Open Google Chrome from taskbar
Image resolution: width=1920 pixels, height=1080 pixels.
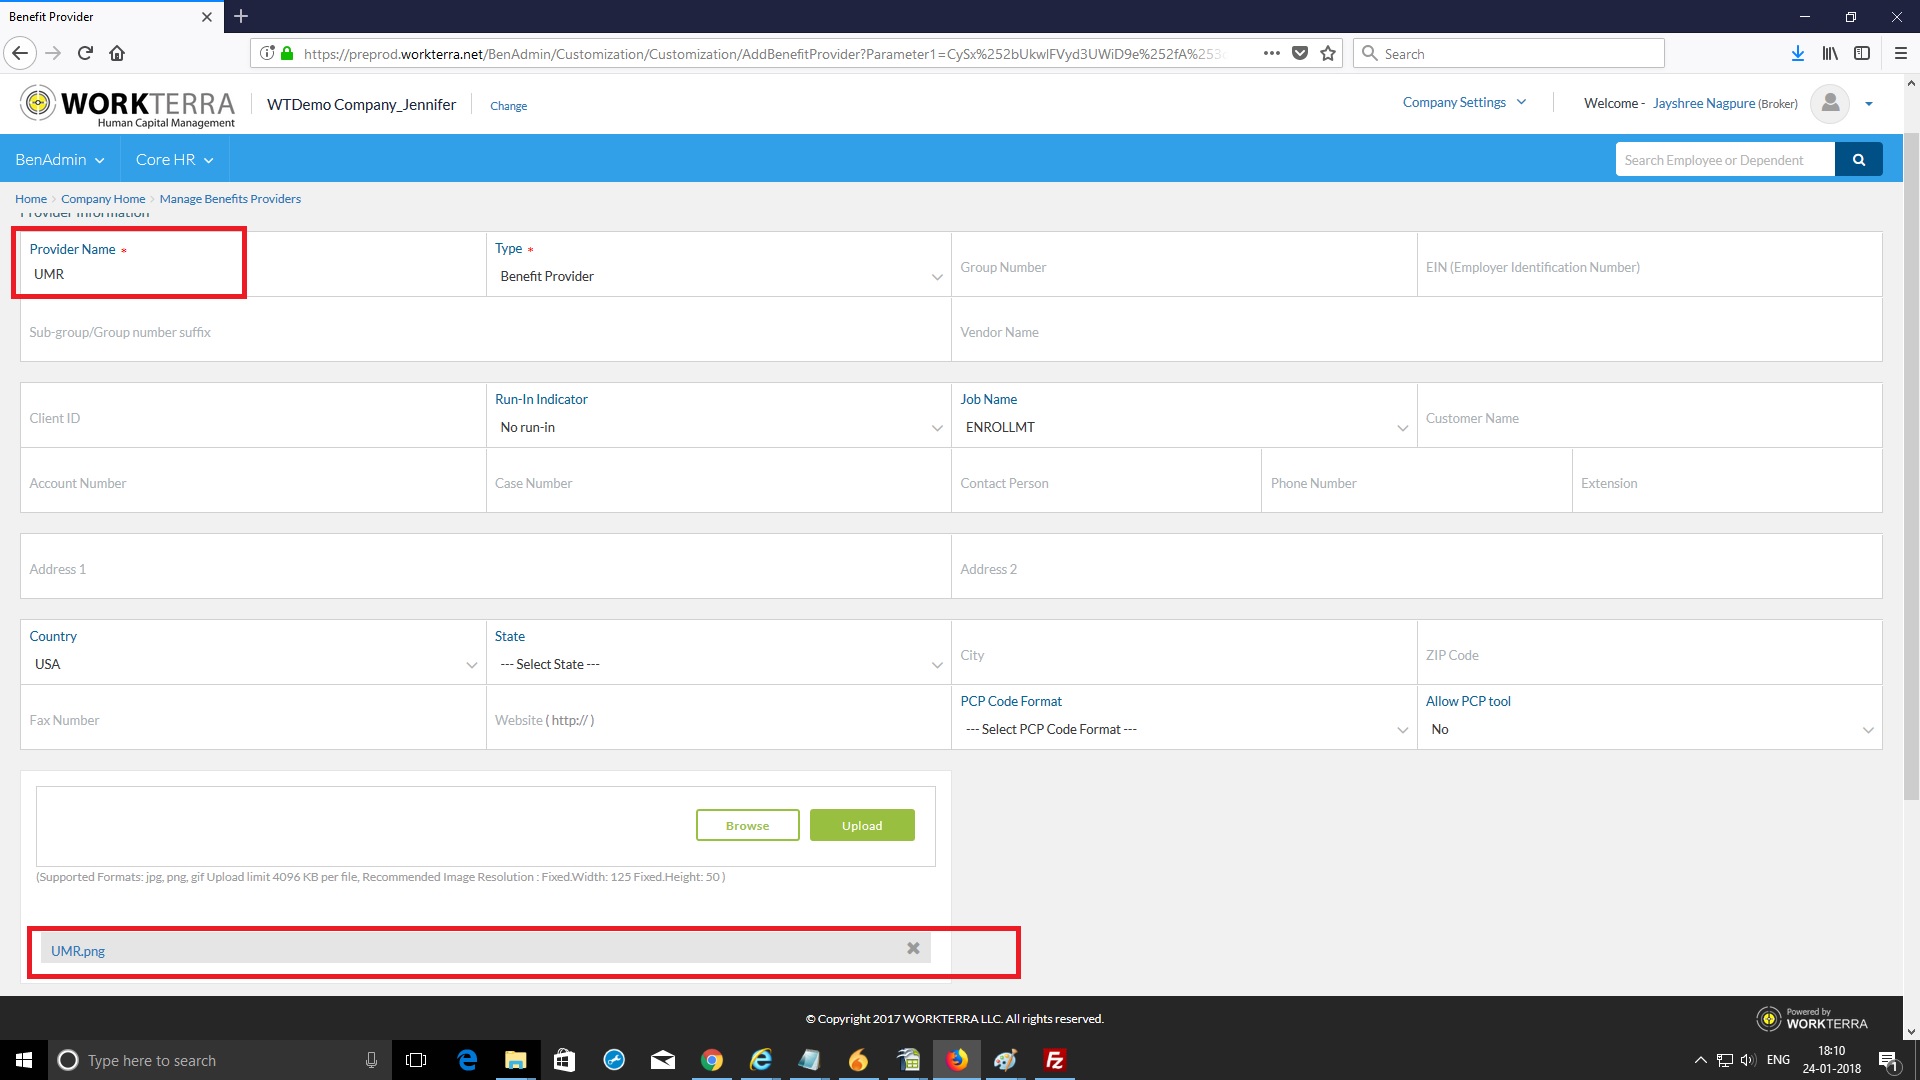(712, 1060)
